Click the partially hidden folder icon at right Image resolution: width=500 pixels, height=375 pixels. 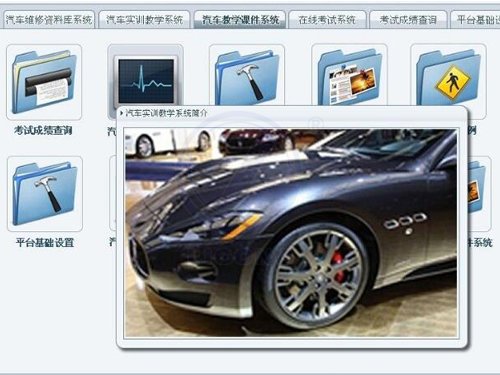[479, 193]
